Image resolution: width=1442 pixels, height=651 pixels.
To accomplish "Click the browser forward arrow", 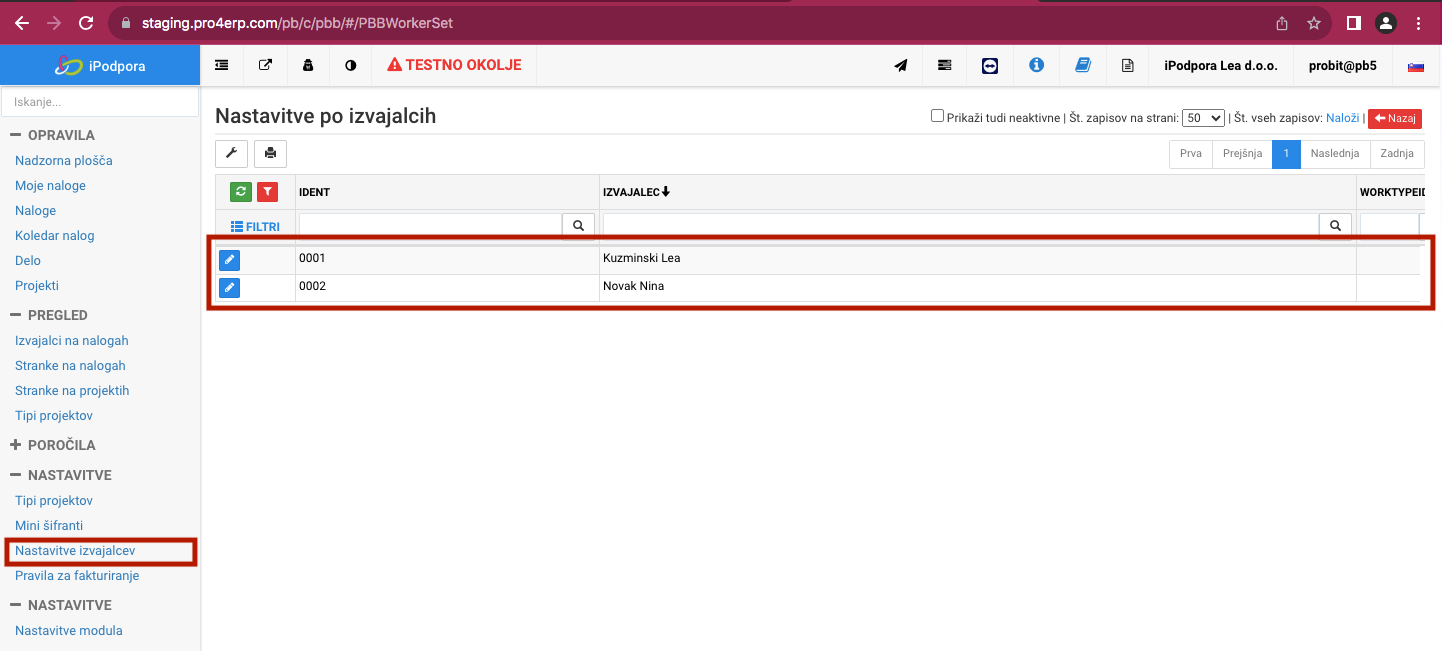I will [54, 22].
